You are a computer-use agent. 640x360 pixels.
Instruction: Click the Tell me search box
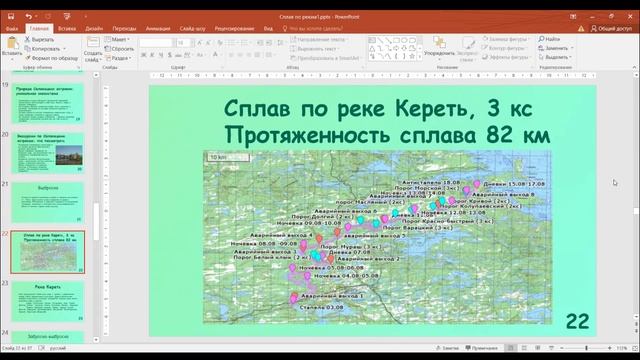(313, 29)
